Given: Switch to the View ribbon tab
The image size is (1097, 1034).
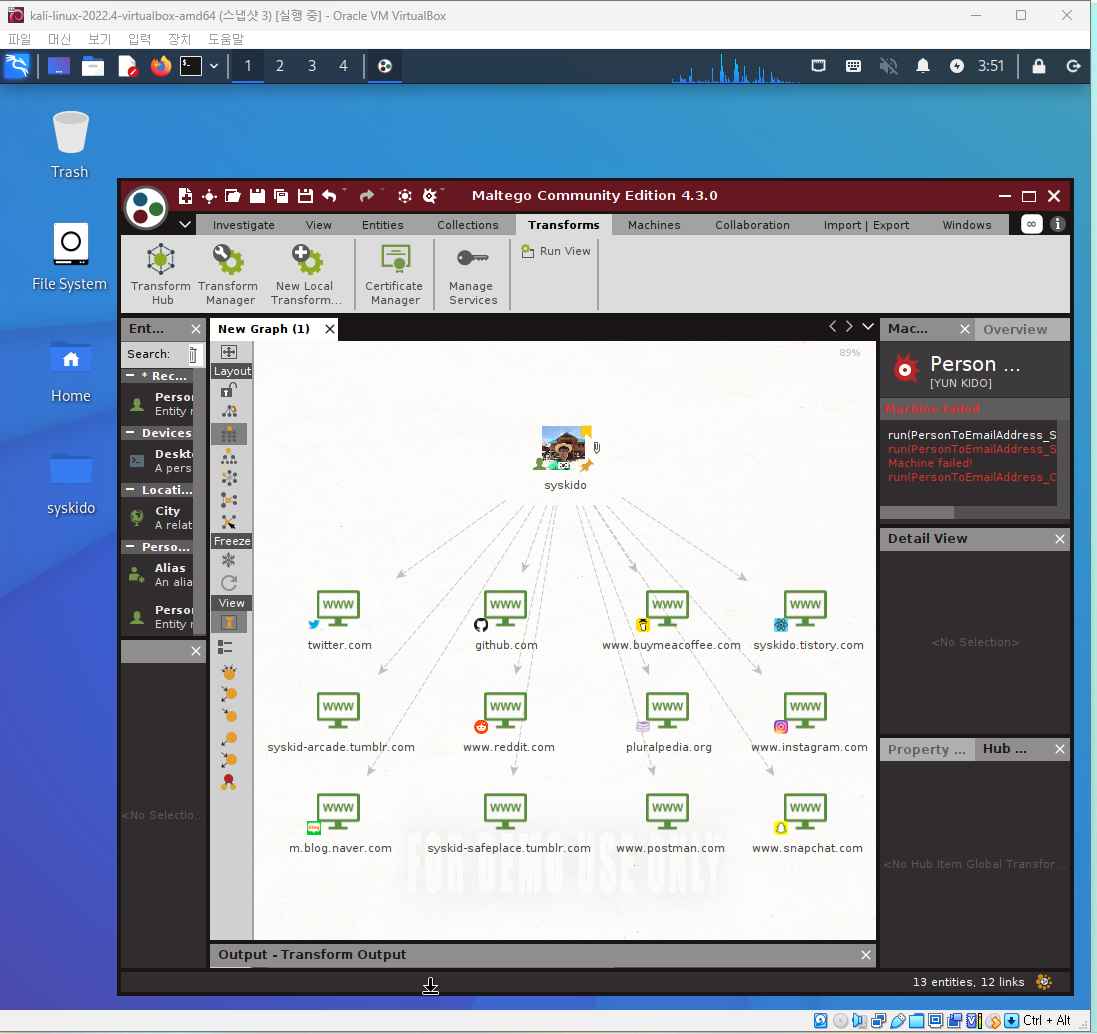Looking at the screenshot, I should point(318,225).
